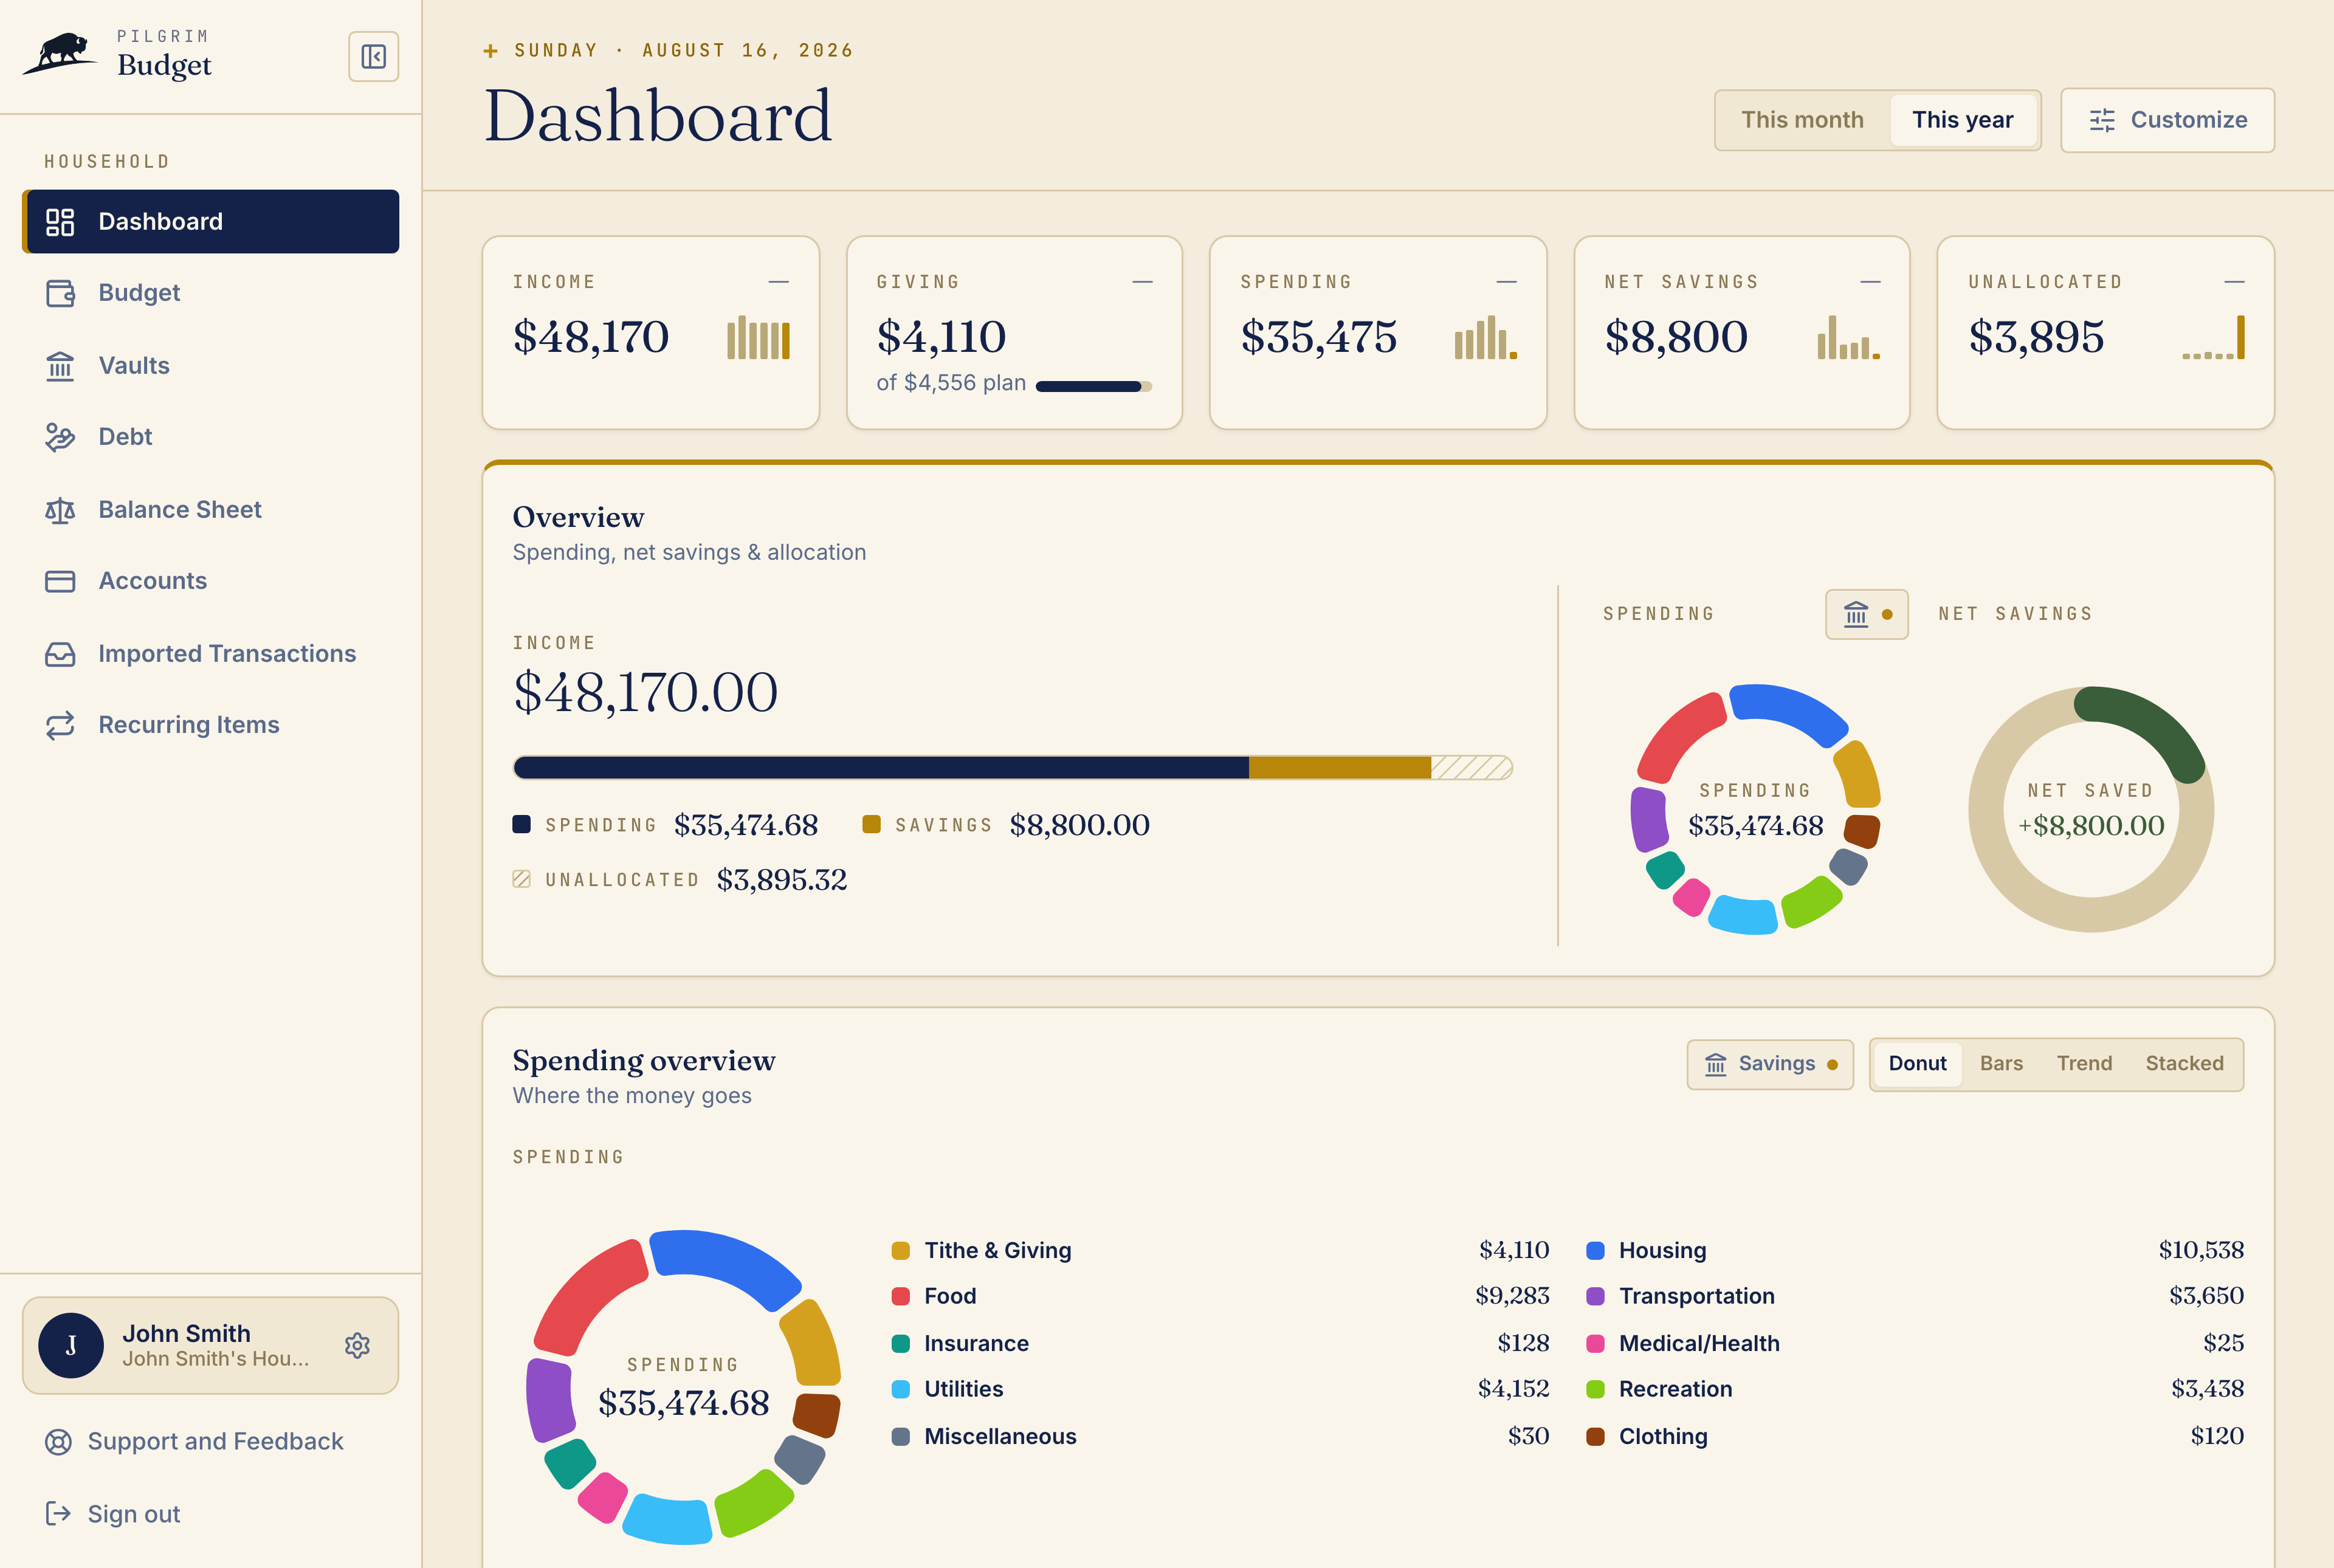Viewport: 2334px width, 1568px height.
Task: Open settings gear beside John Smith
Action: tap(357, 1345)
